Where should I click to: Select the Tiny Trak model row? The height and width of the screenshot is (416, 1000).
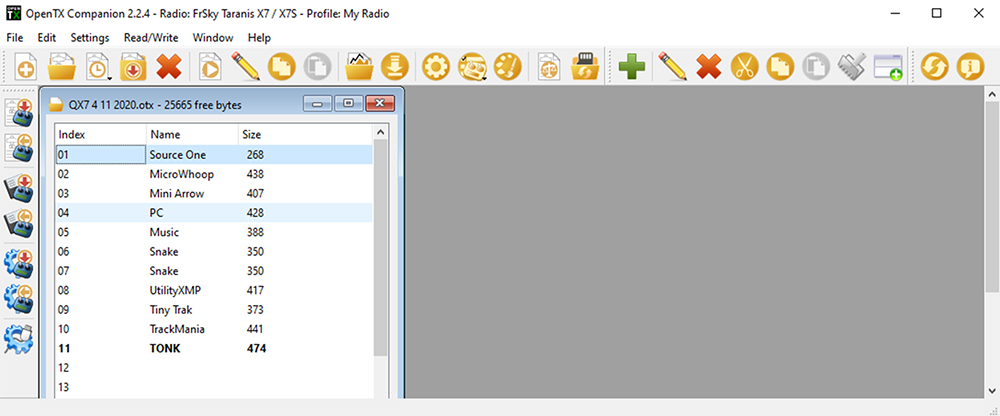click(214, 309)
